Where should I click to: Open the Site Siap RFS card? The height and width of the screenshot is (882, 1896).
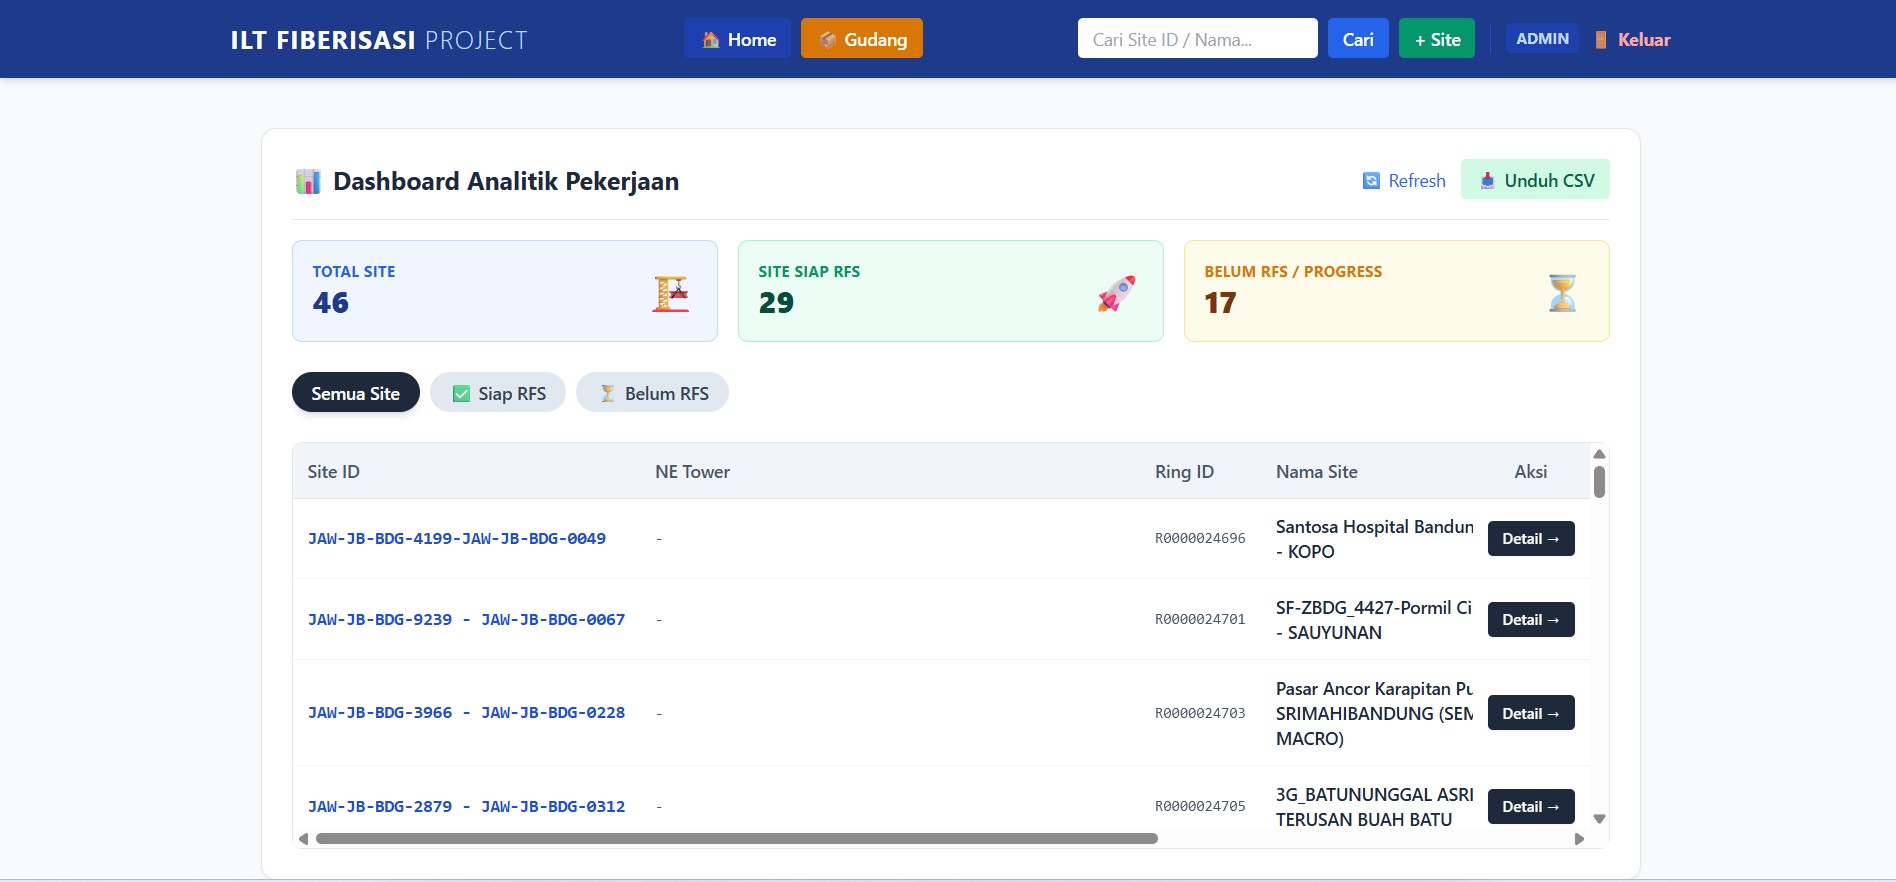pyautogui.click(x=951, y=291)
